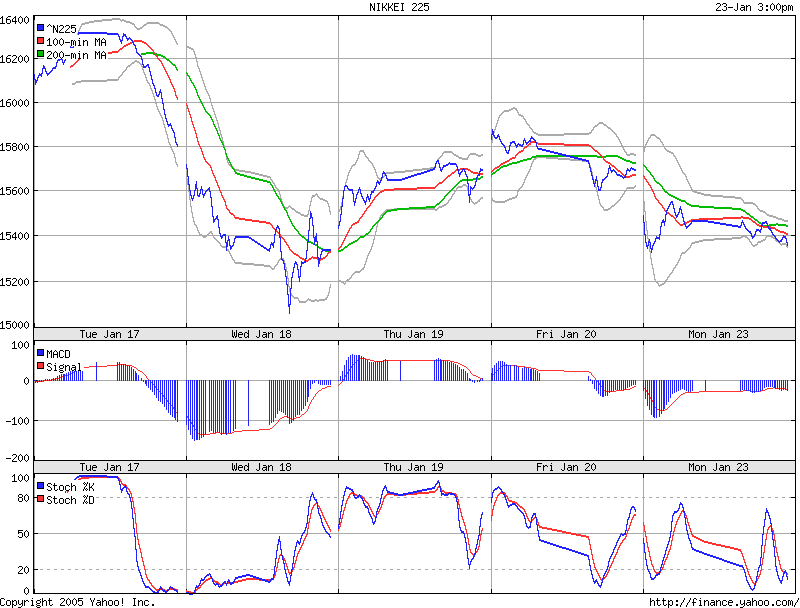Click the 15600 price axis value

[x=15, y=191]
